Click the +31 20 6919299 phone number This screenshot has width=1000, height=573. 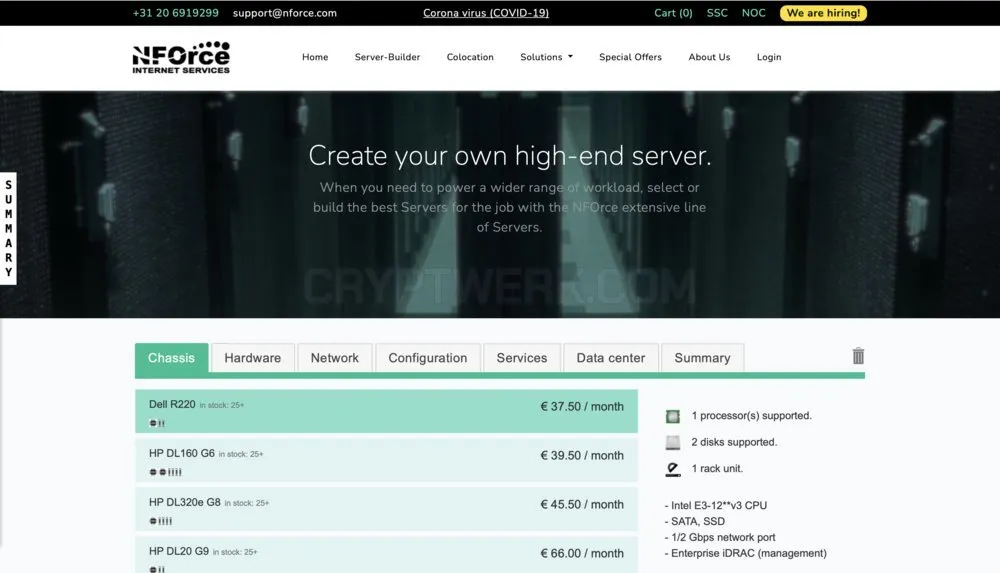tap(175, 13)
